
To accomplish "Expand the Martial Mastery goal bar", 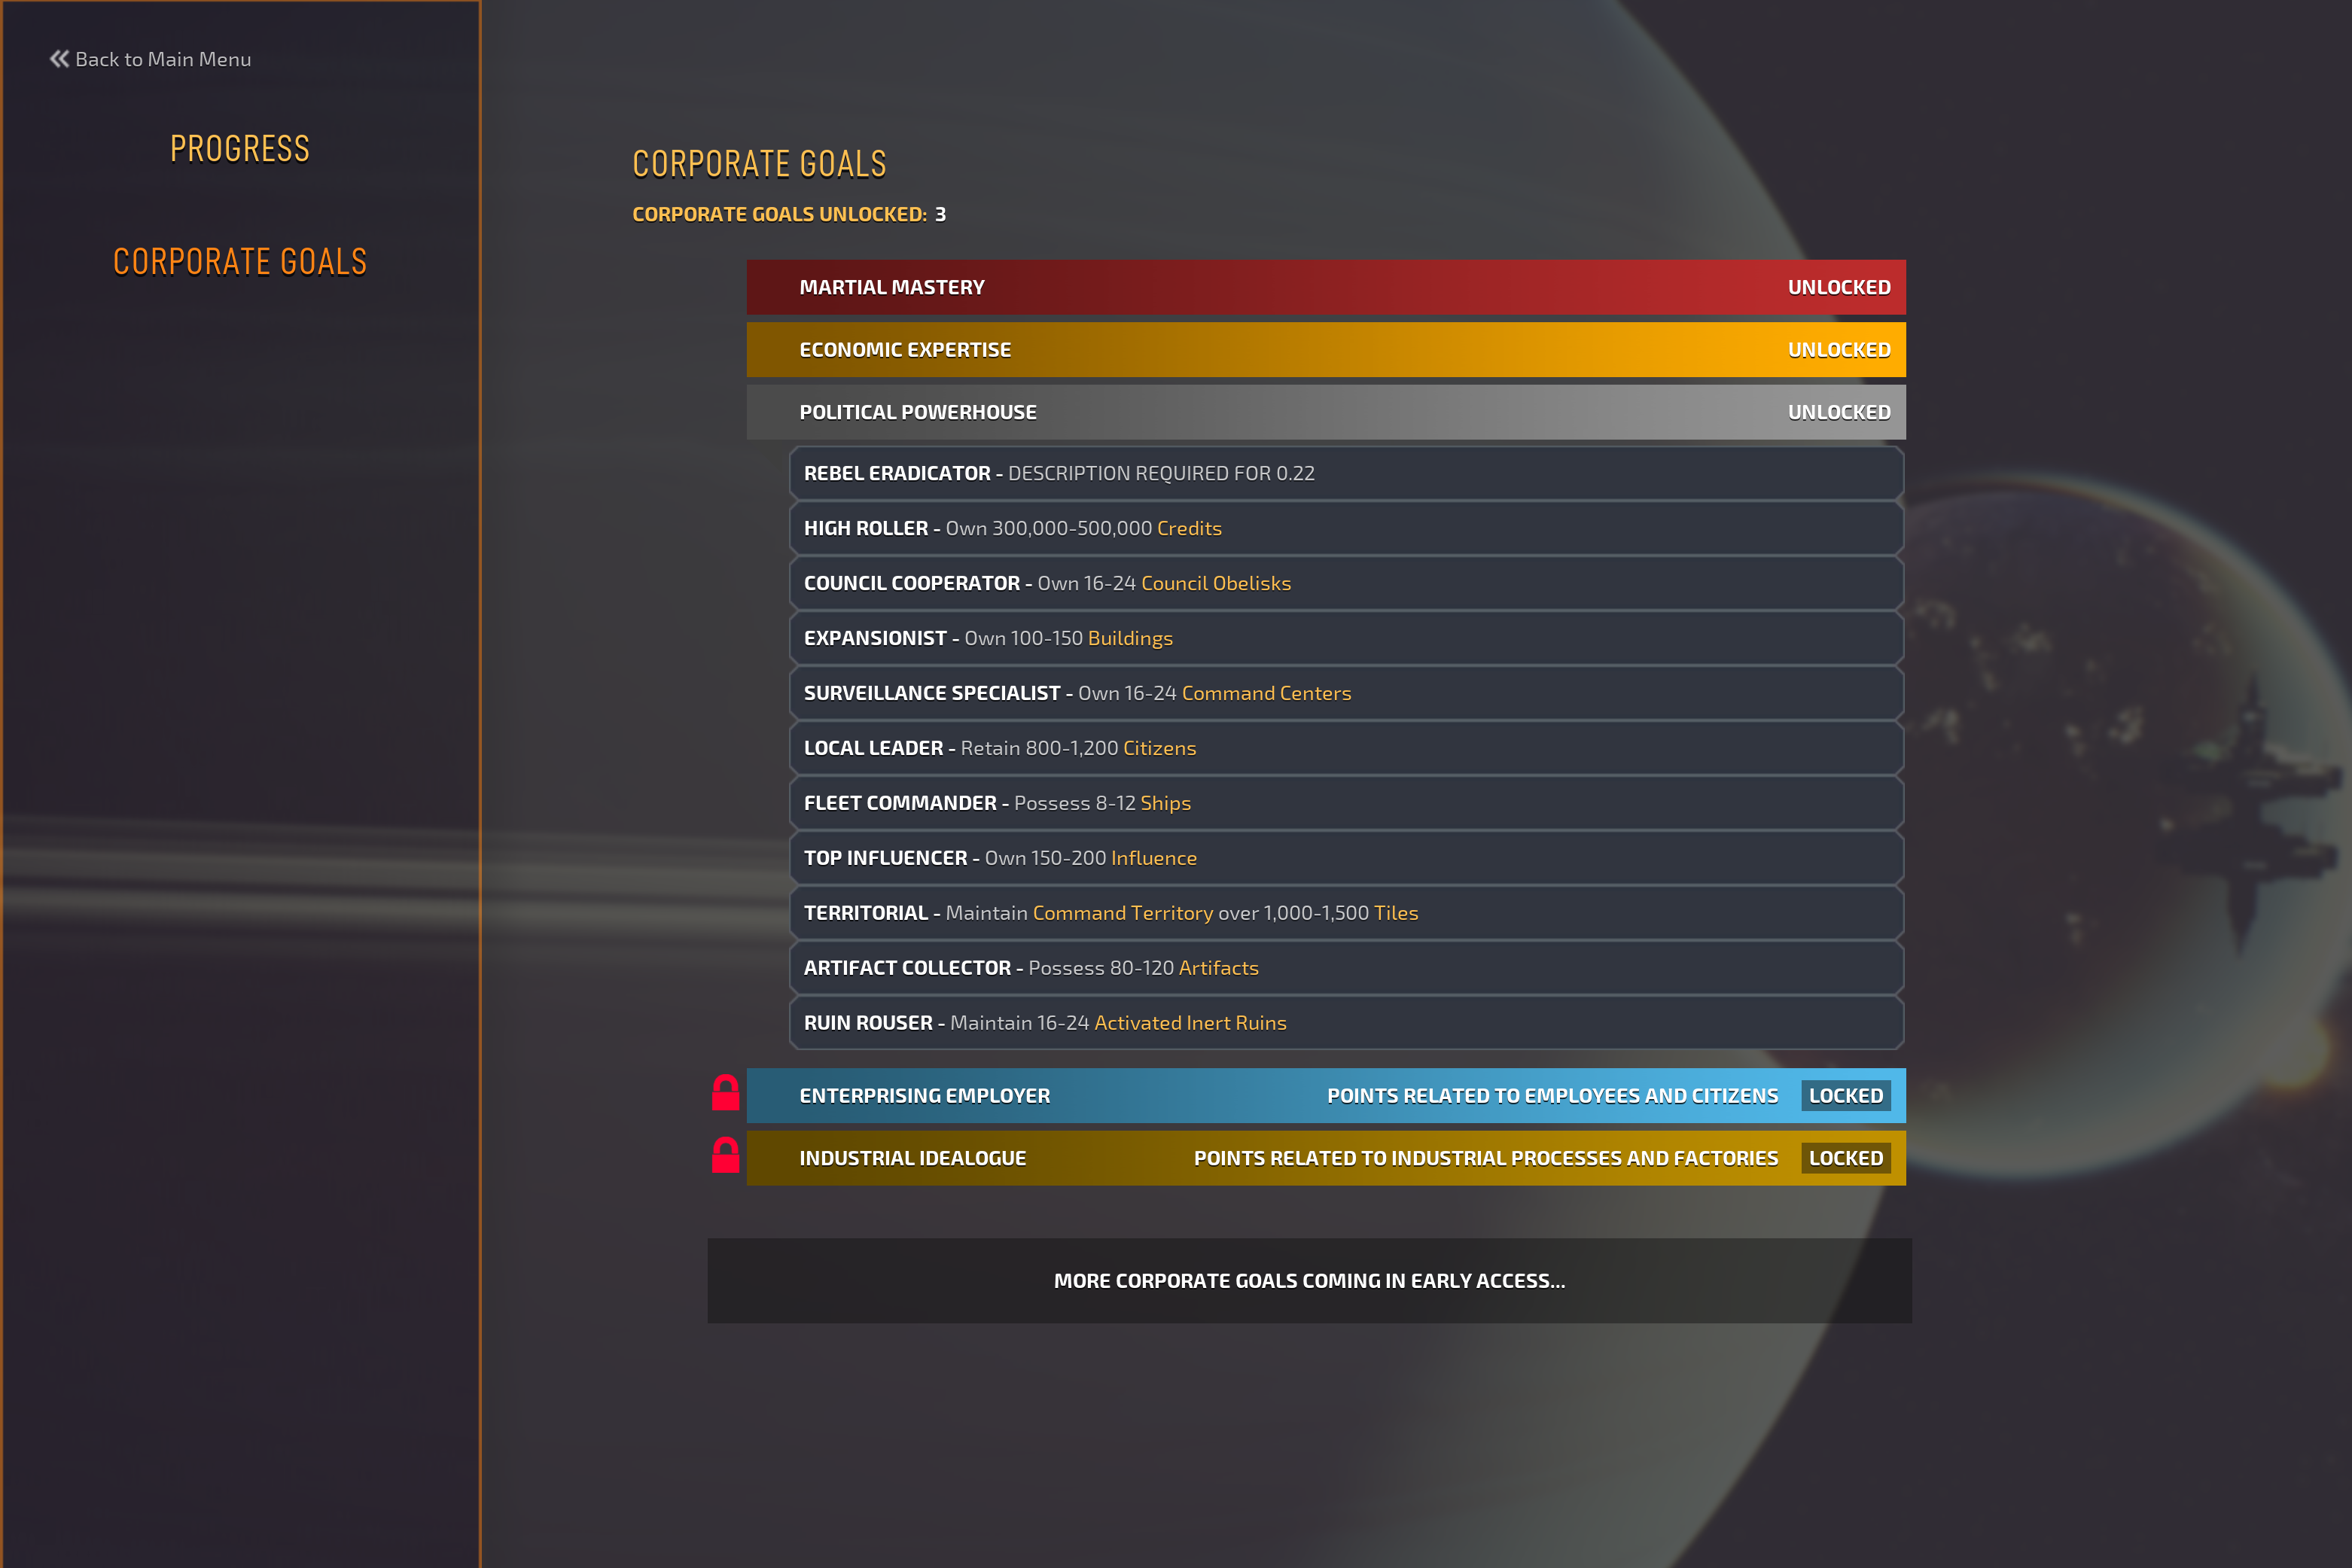I will point(1325,287).
